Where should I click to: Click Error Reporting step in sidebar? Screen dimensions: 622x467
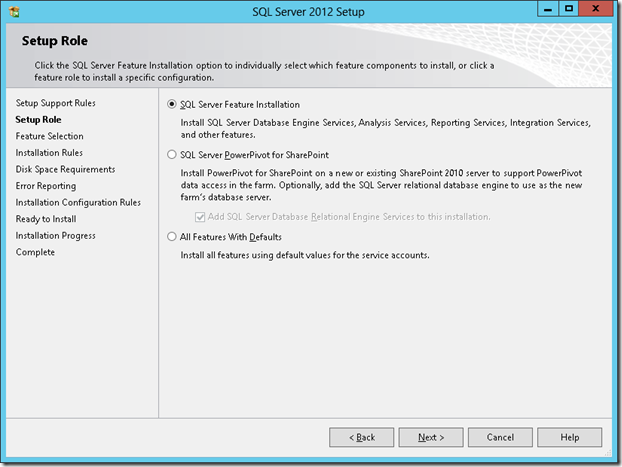tap(46, 186)
